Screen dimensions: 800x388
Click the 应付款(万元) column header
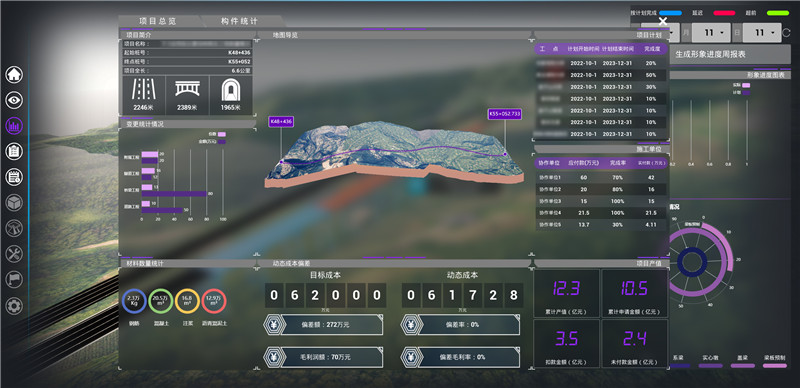pyautogui.click(x=583, y=163)
